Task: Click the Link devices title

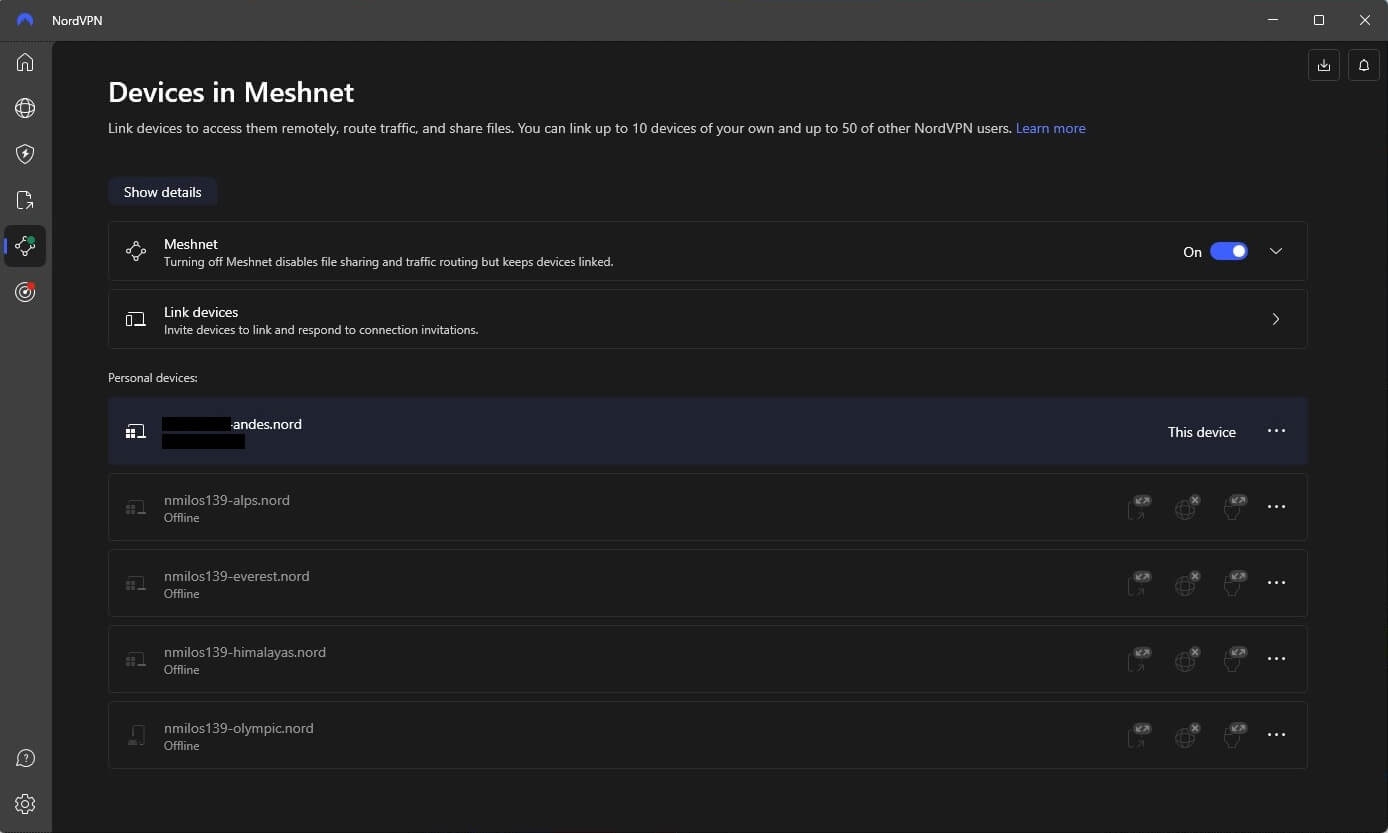Action: tap(201, 312)
